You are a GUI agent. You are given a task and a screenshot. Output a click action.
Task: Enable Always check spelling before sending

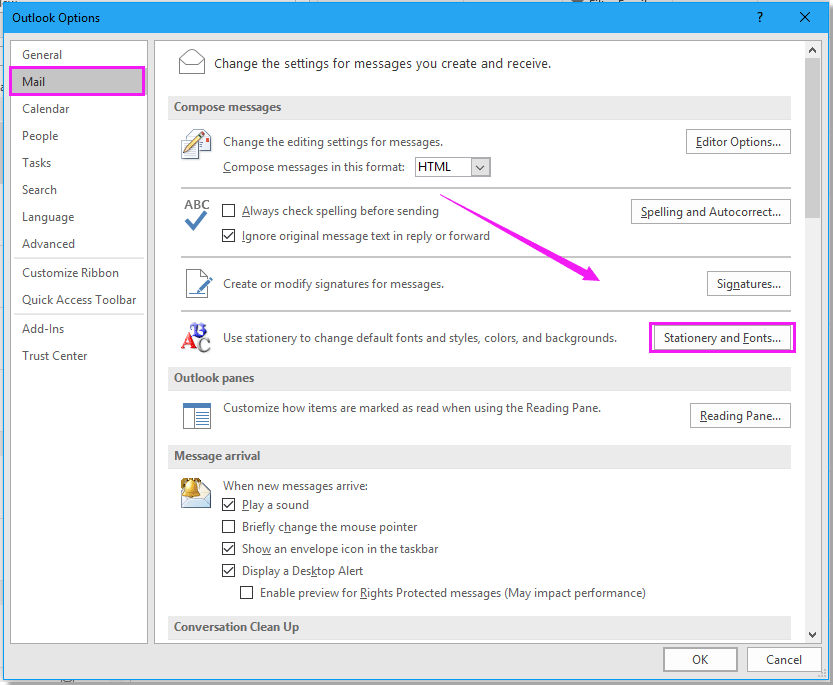[x=229, y=211]
